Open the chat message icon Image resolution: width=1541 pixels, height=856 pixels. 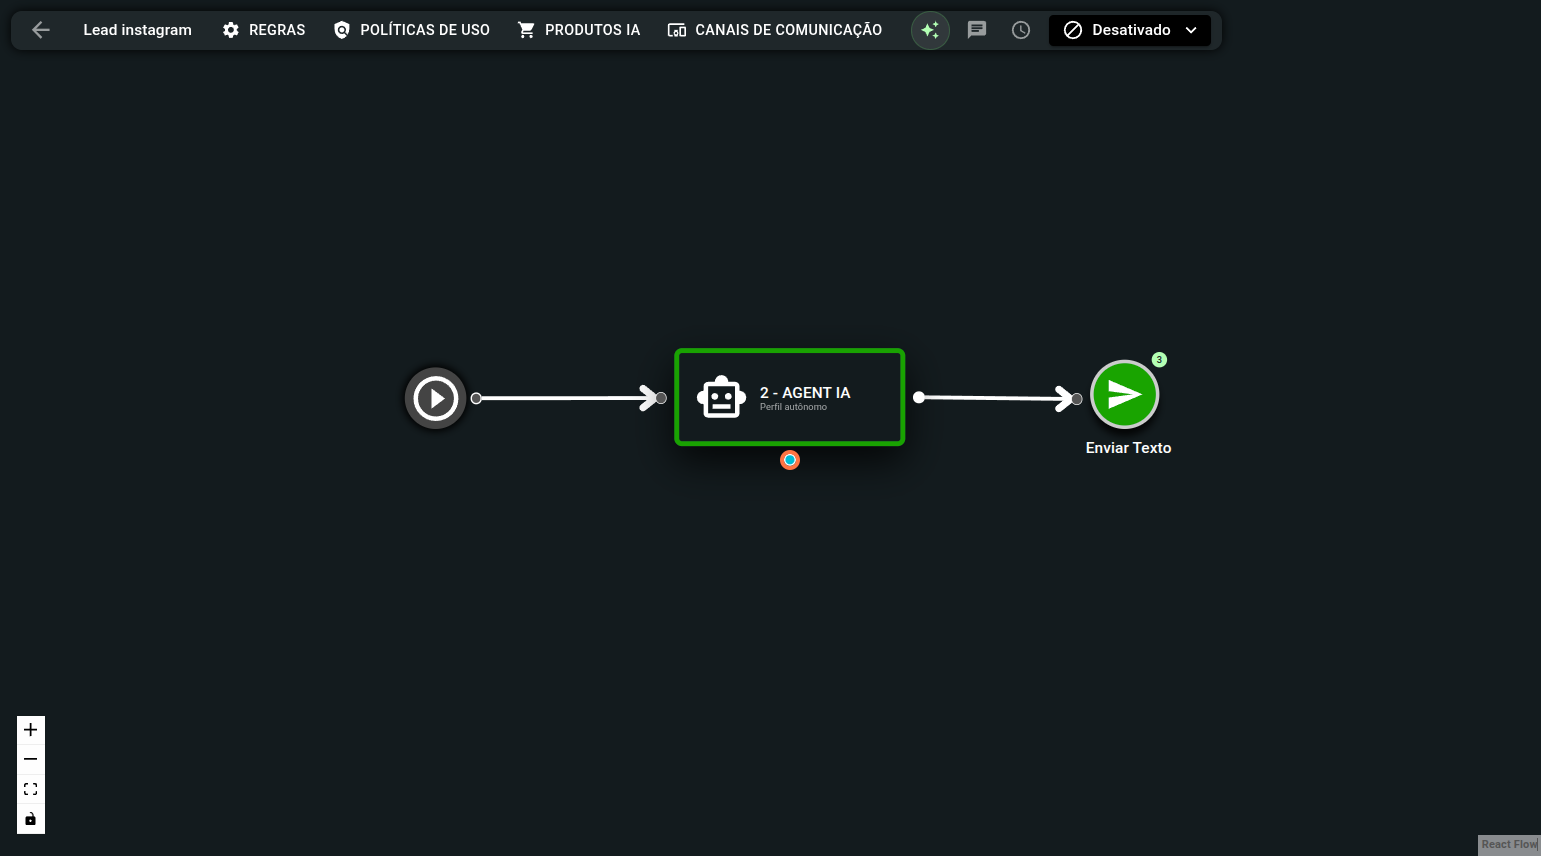point(977,30)
